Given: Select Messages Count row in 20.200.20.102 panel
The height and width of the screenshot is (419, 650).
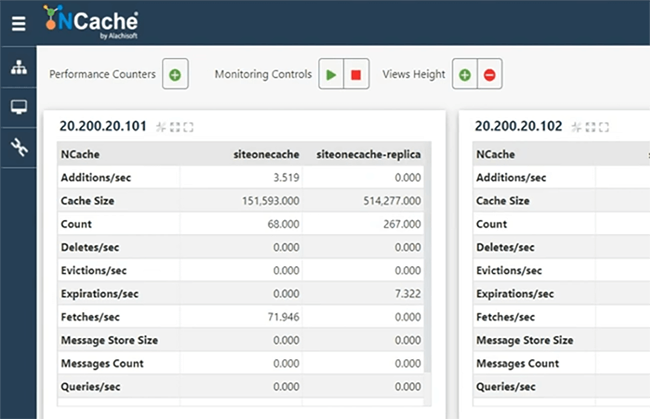Looking at the screenshot, I should click(561, 363).
